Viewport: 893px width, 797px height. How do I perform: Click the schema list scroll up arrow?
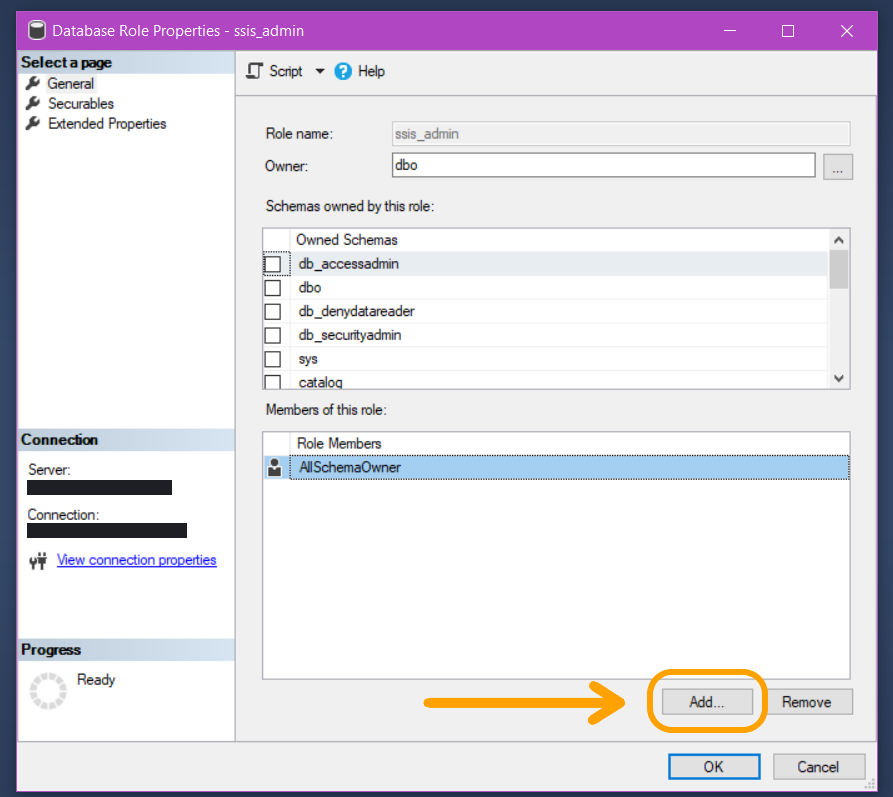point(838,240)
